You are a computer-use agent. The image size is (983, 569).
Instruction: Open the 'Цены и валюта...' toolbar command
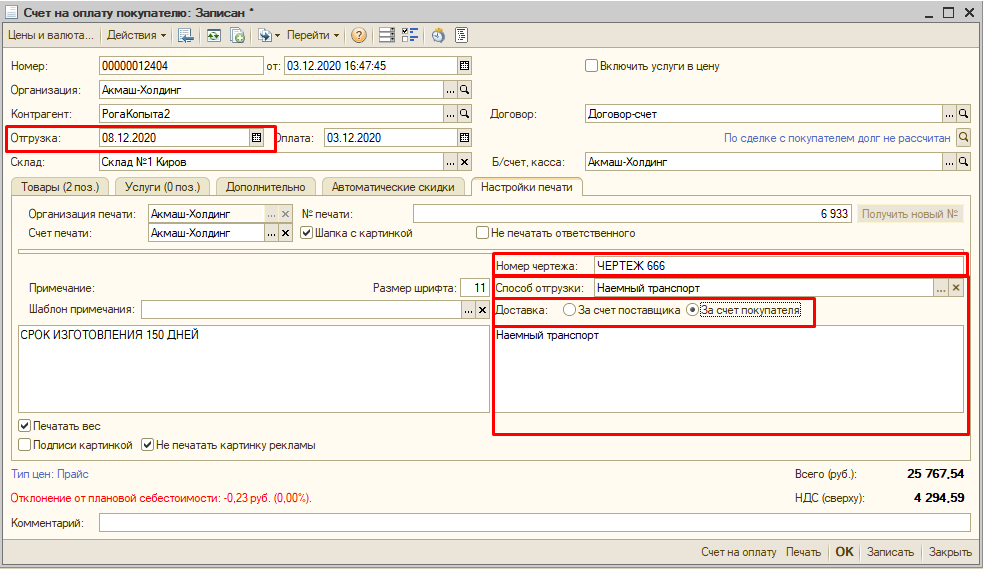click(x=51, y=35)
